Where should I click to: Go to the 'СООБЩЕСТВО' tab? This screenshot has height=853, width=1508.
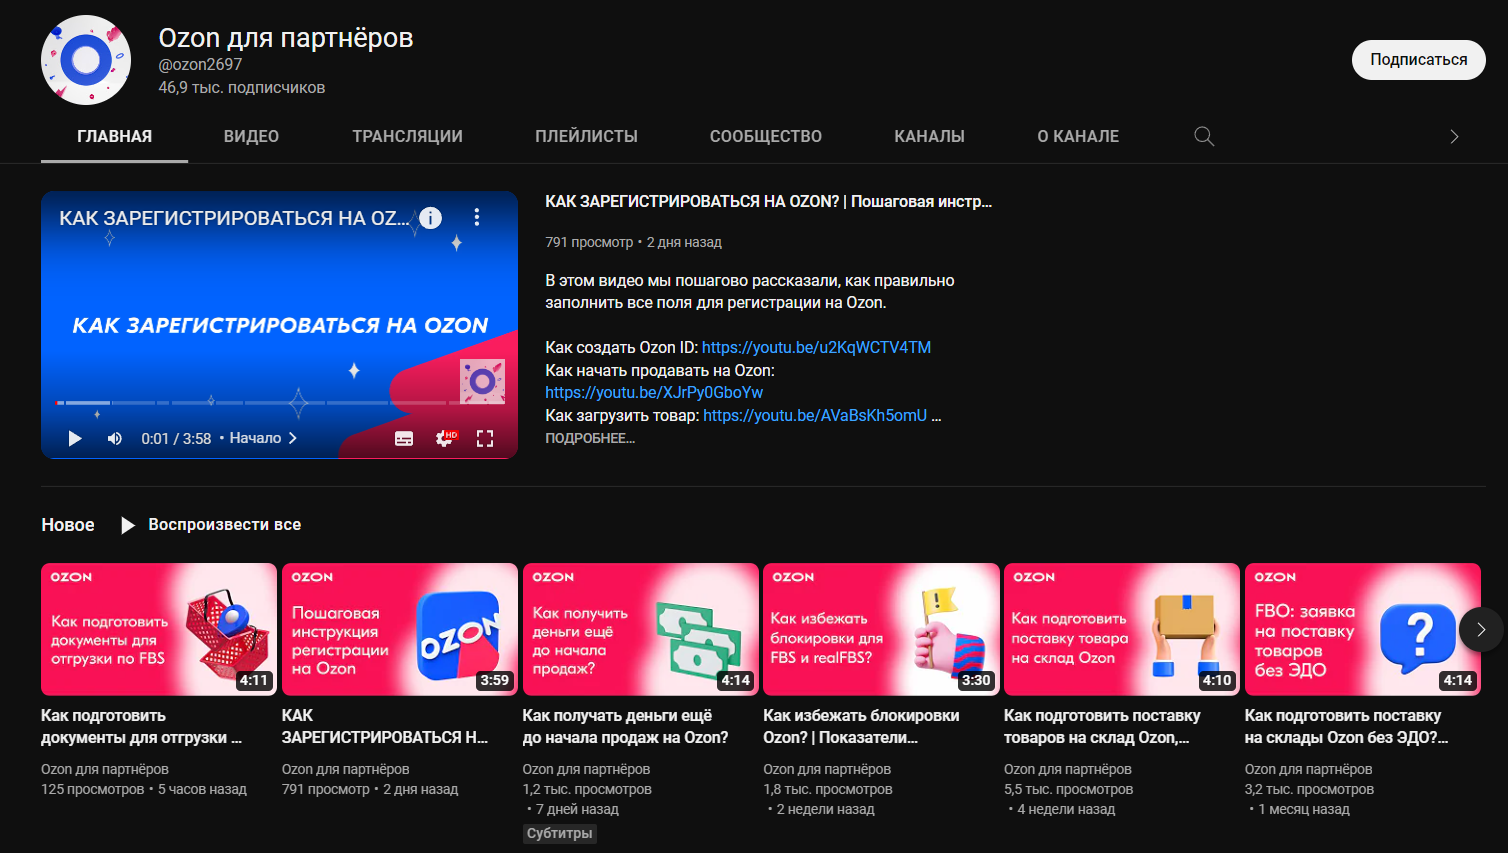766,136
